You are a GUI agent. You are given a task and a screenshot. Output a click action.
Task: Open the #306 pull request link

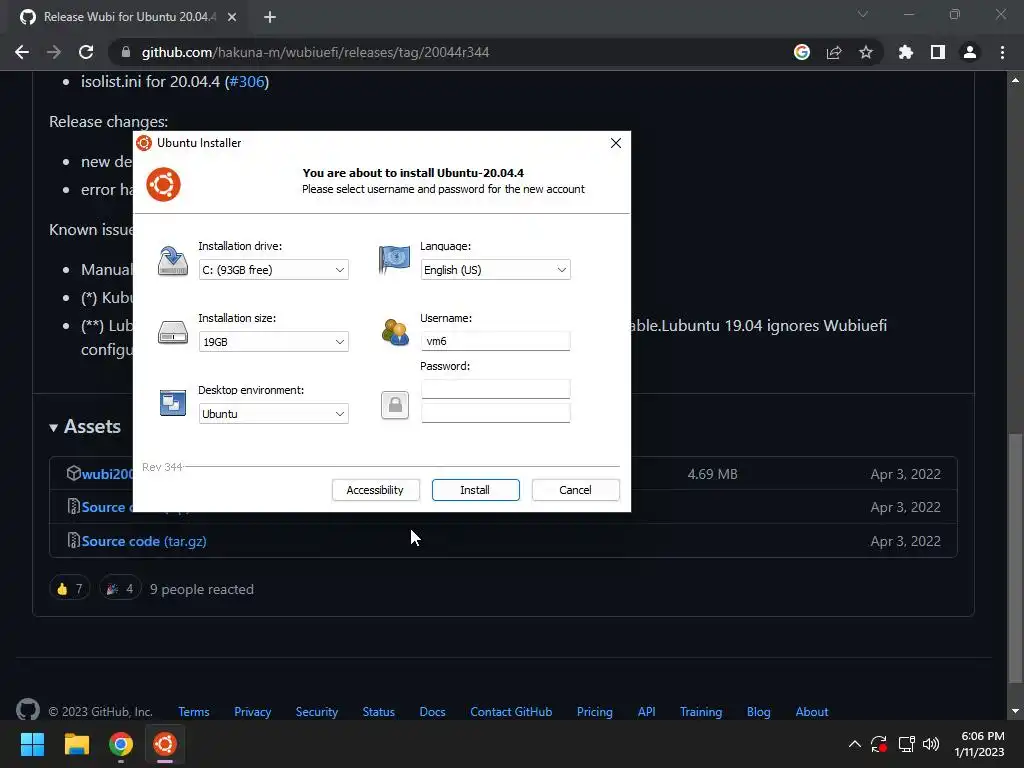tap(247, 82)
